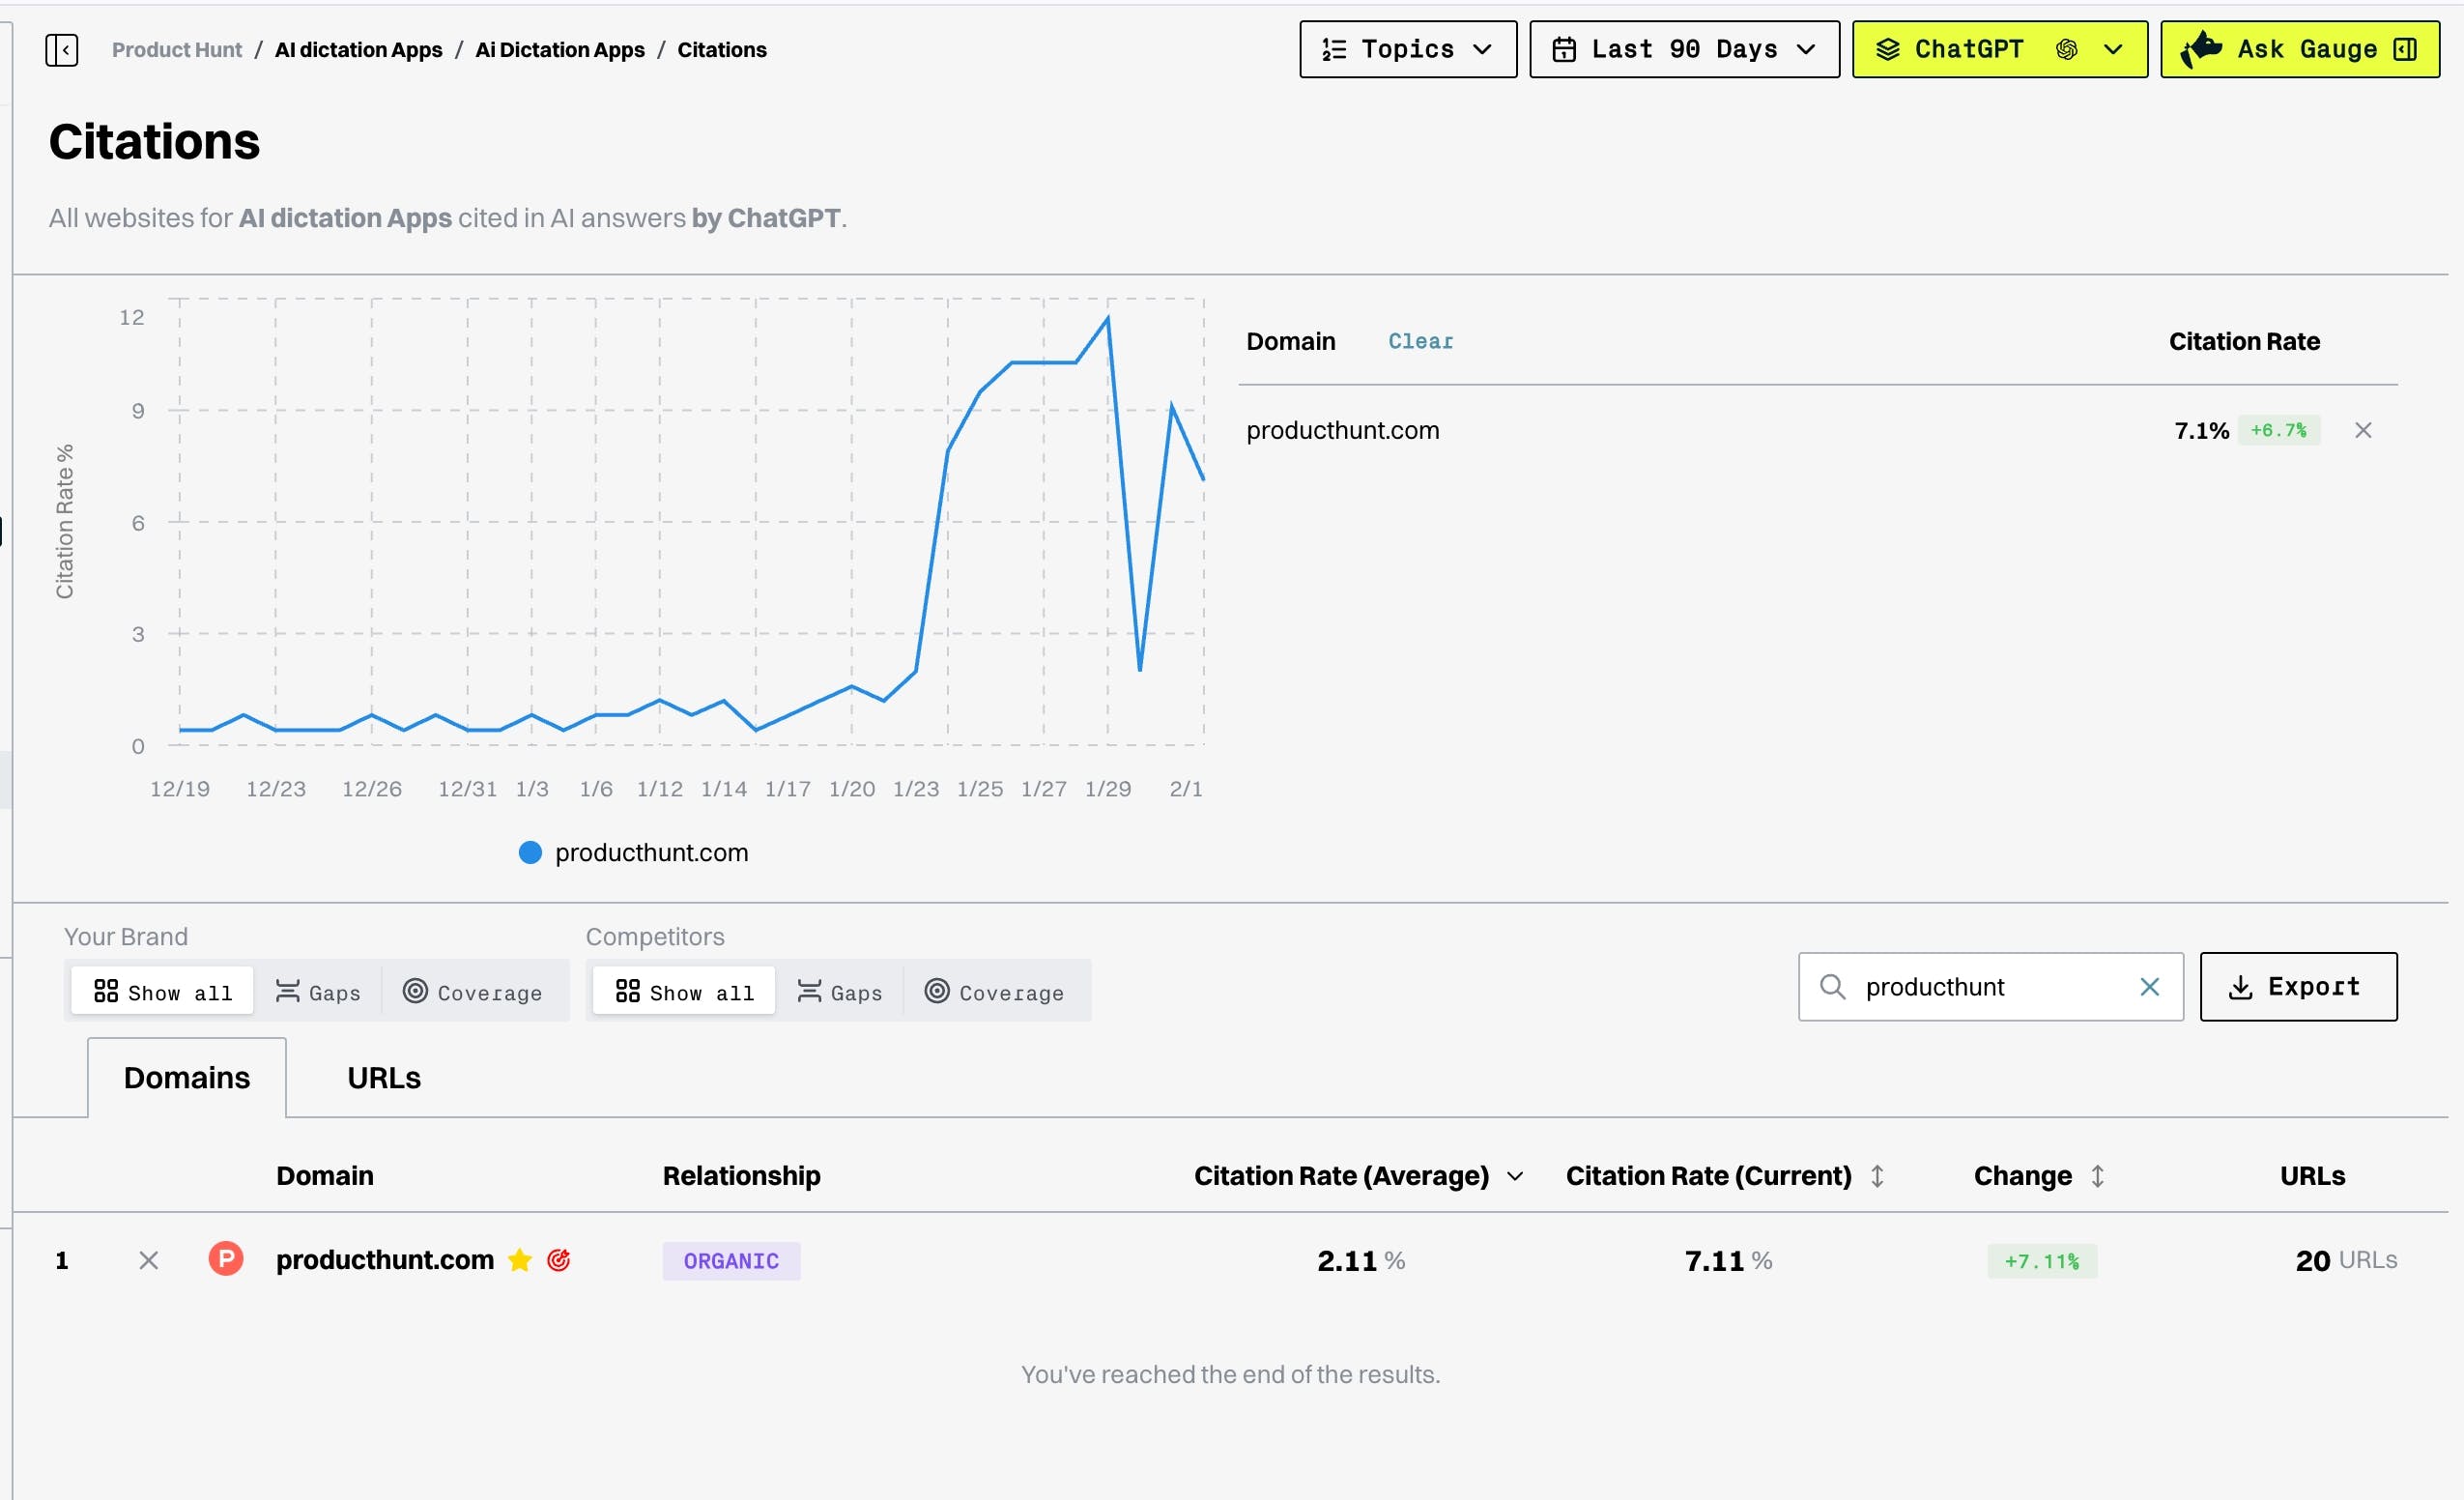Screen dimensions: 2464x1500
Task: Dismiss the producthunt.com table row
Action: coord(148,1260)
